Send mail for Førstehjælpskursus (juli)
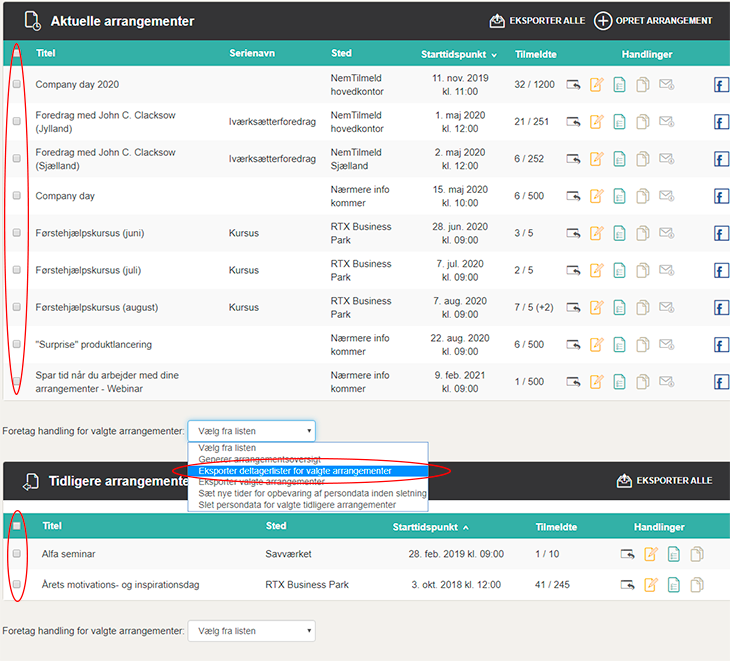 click(666, 270)
